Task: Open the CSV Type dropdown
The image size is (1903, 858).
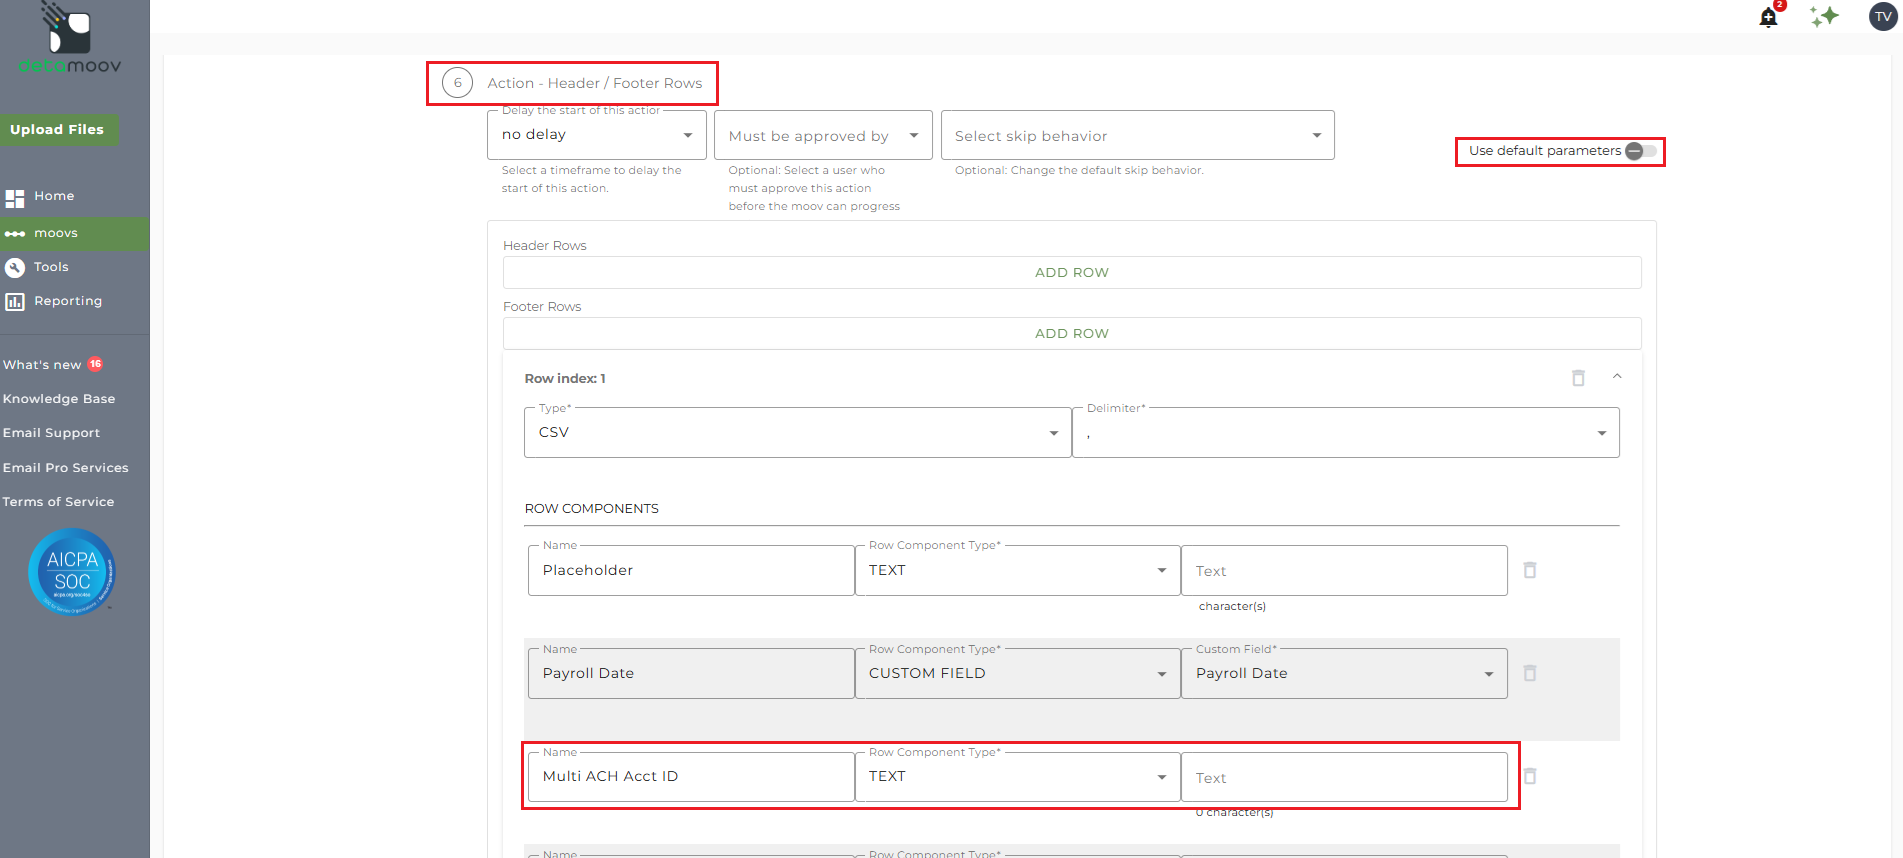Action: coord(797,432)
